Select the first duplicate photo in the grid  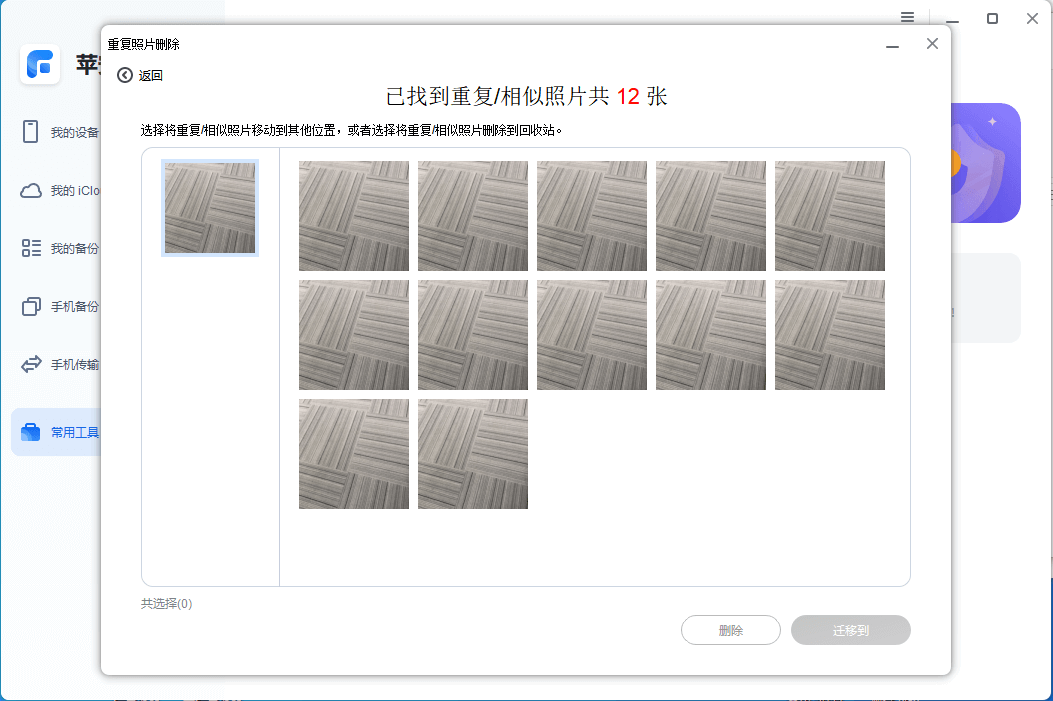click(353, 216)
